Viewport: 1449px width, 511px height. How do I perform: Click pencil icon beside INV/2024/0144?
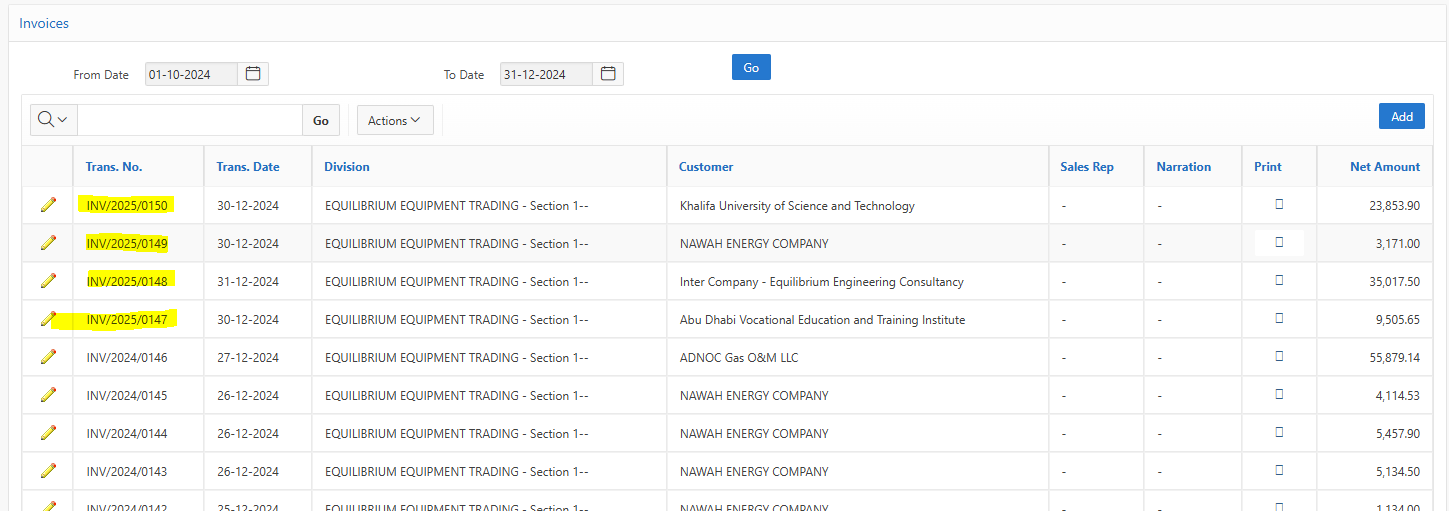[48, 433]
